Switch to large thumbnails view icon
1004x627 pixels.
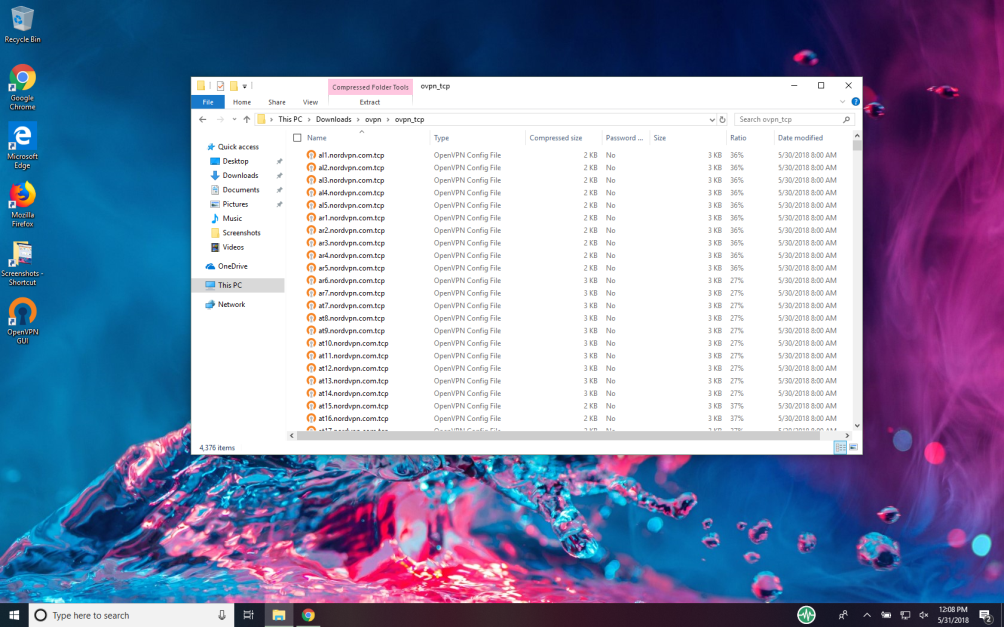tap(853, 448)
